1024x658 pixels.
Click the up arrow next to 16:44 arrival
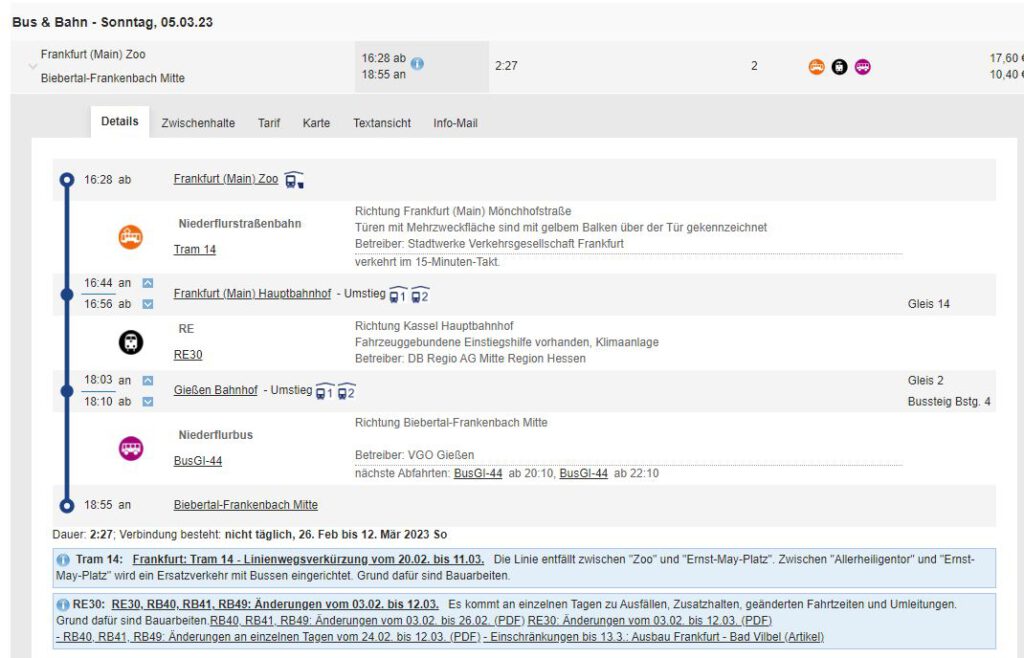pyautogui.click(x=148, y=283)
